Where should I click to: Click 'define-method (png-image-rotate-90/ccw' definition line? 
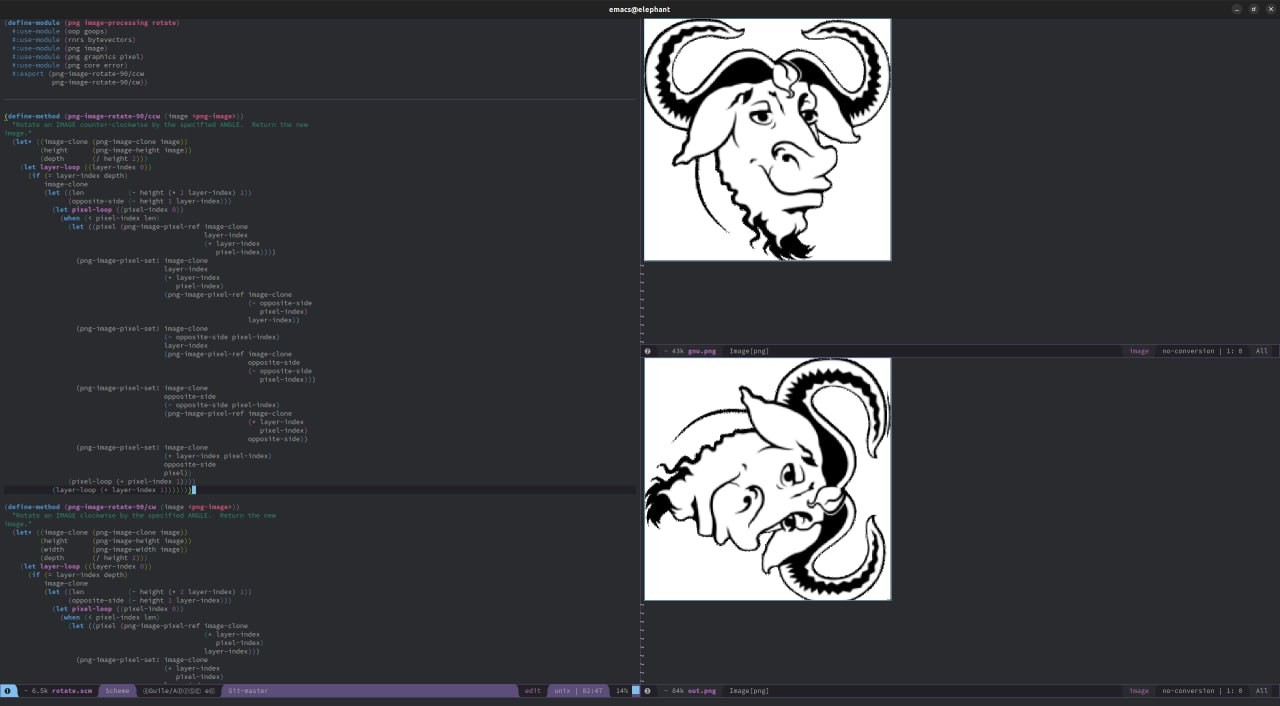(124, 116)
